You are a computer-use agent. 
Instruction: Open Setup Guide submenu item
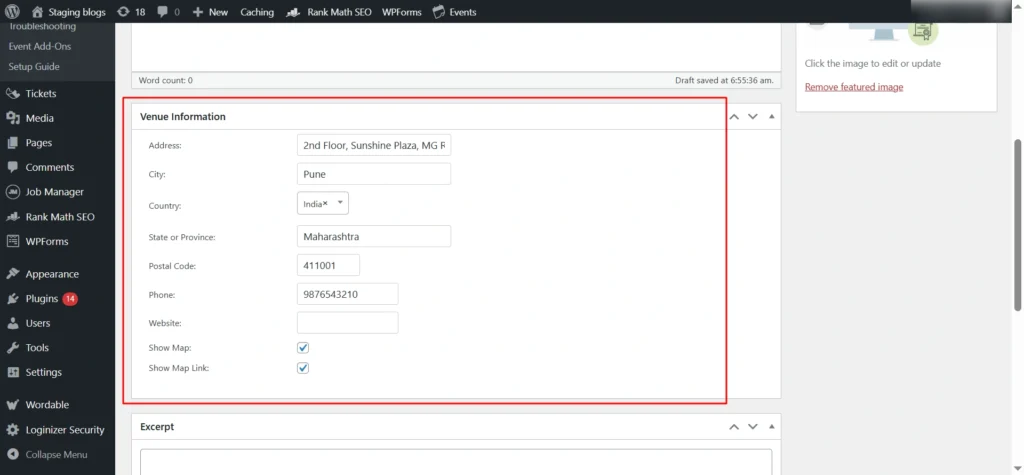[x=34, y=67]
